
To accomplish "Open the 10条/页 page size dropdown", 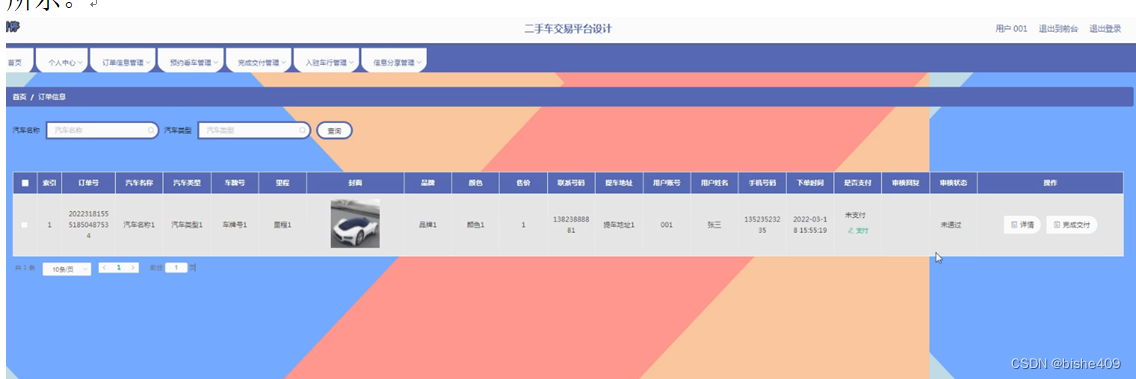I will pos(67,269).
